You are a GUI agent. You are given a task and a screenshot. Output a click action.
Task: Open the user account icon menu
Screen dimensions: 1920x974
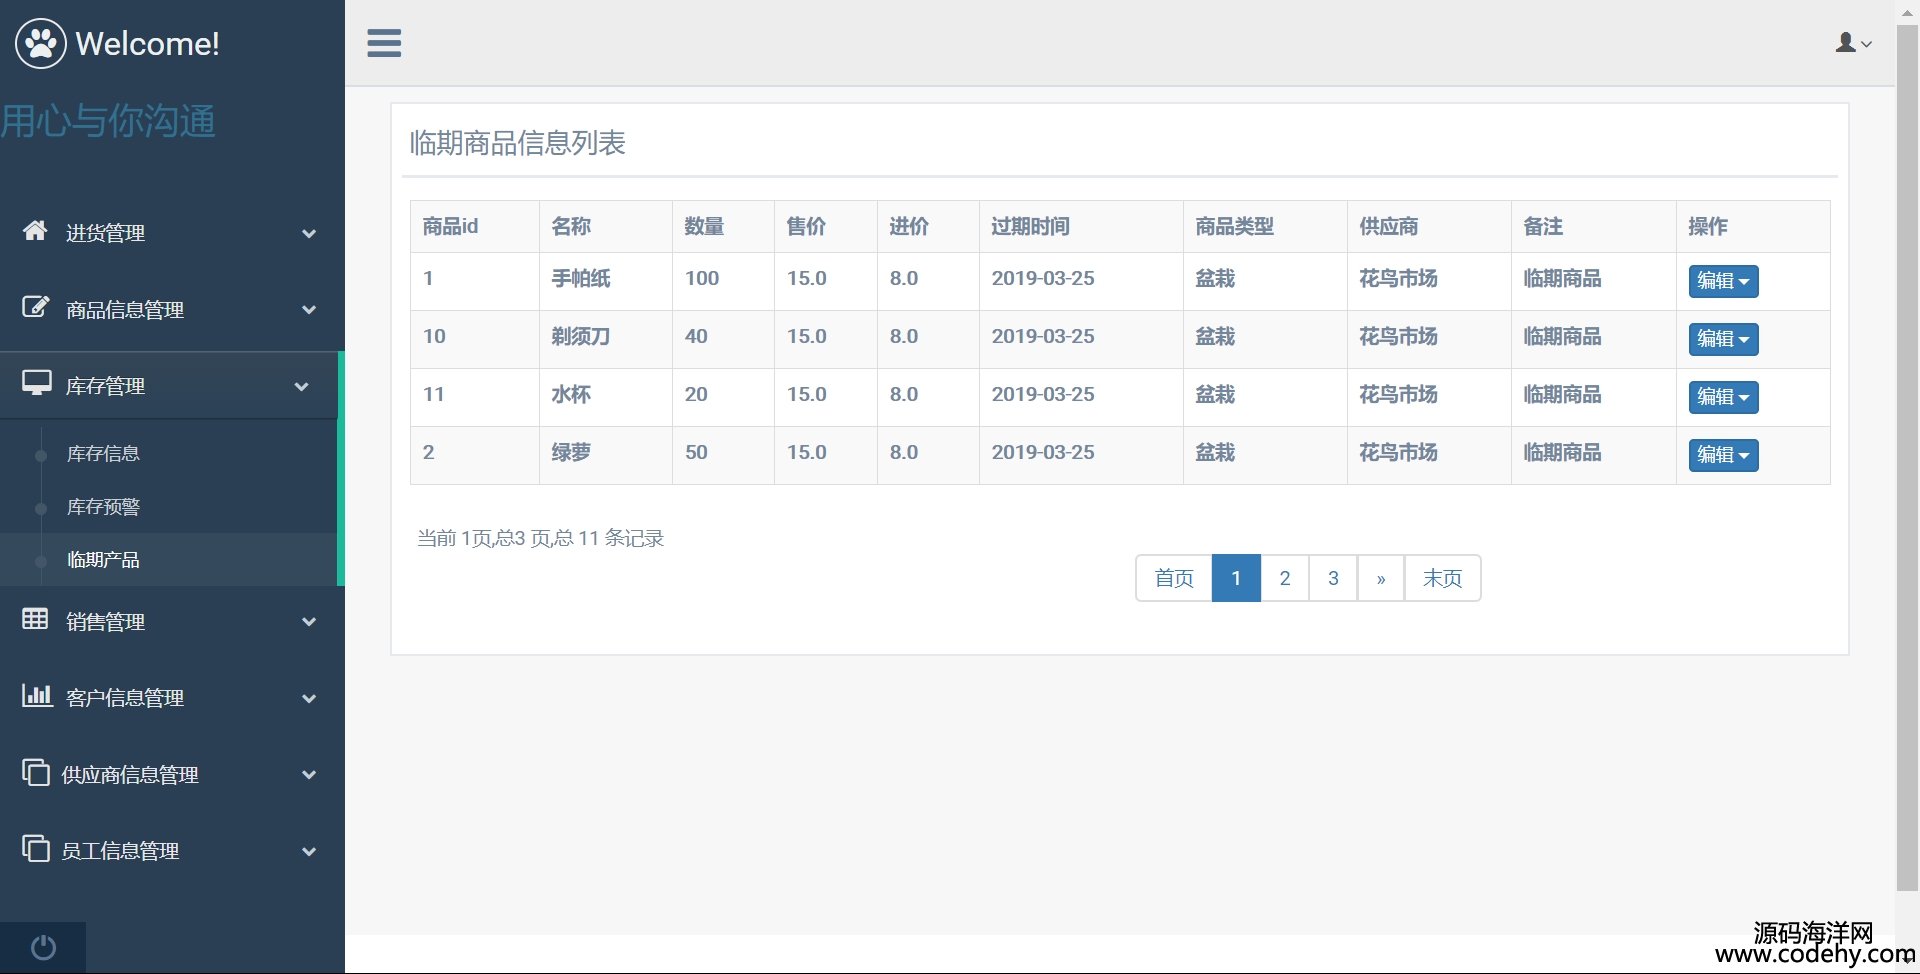point(1852,43)
